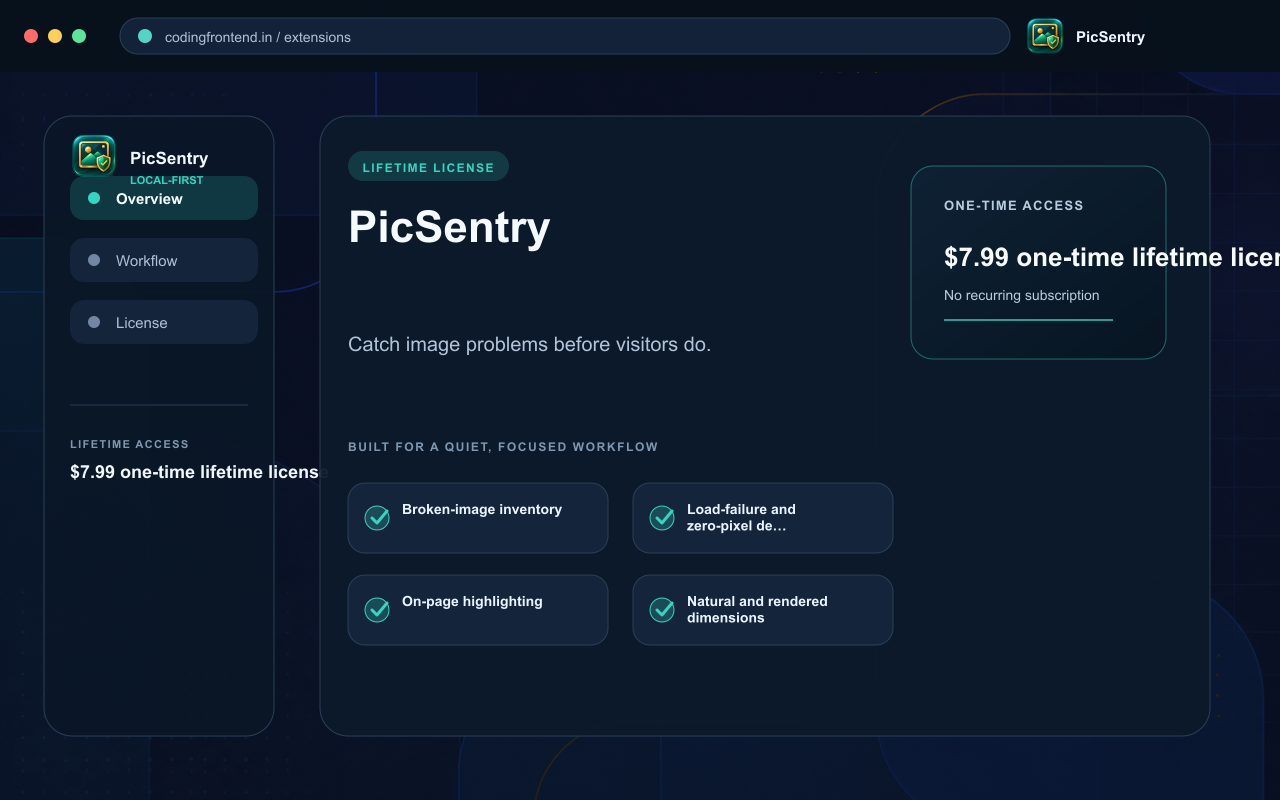The image size is (1280, 800).
Task: Click the PicSentry logo in the sidebar
Action: 94,156
